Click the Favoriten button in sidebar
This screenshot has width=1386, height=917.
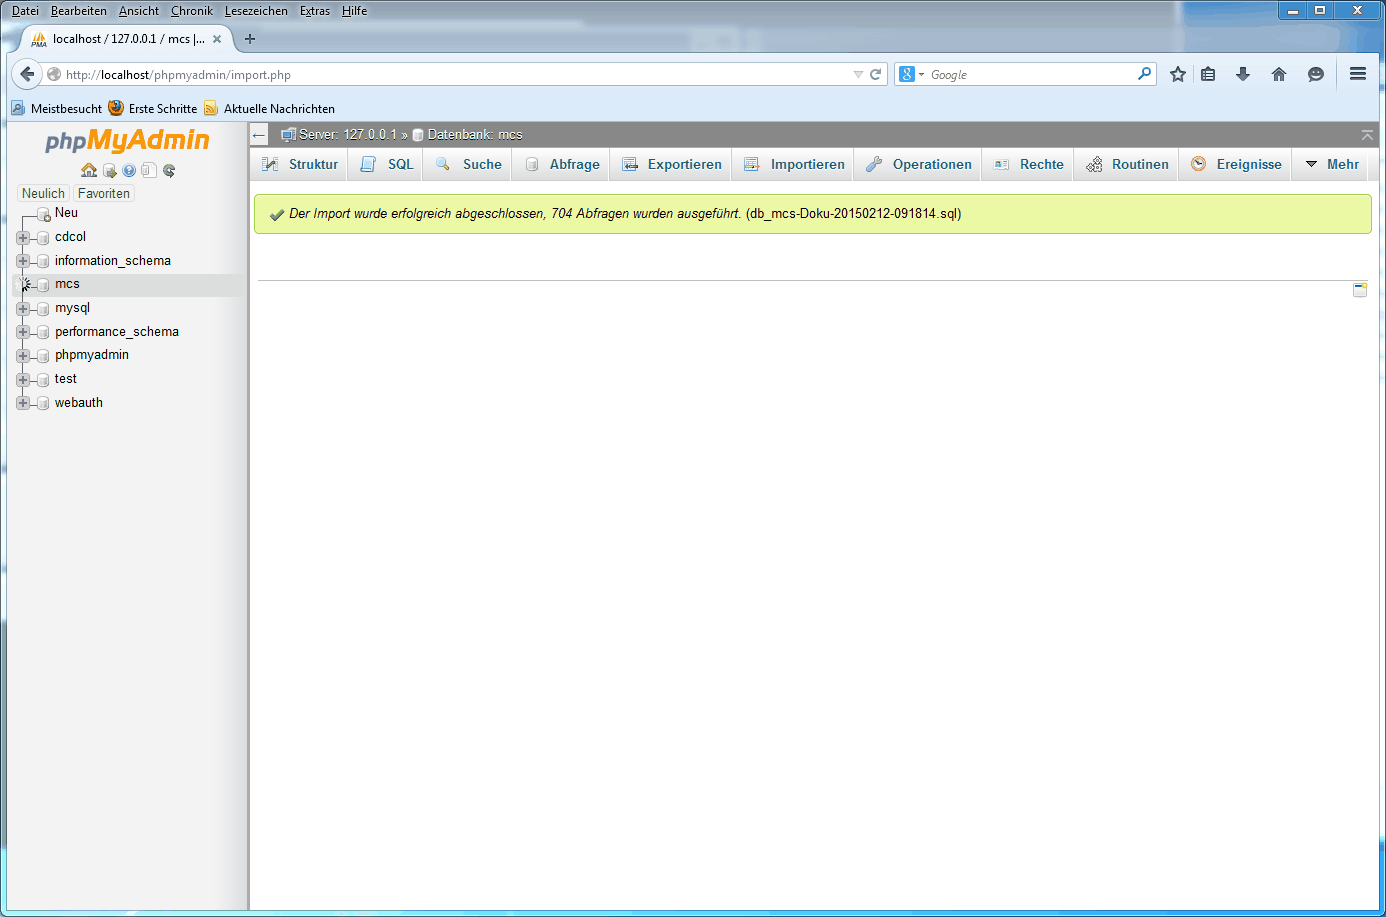click(x=104, y=193)
